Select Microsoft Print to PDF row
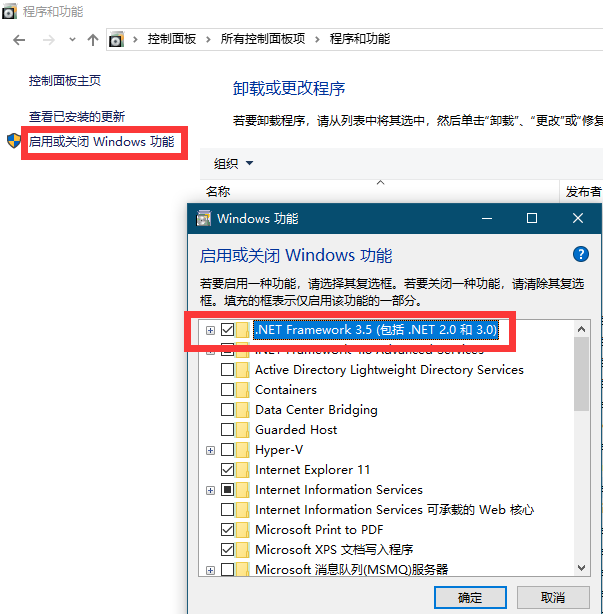 pyautogui.click(x=319, y=529)
